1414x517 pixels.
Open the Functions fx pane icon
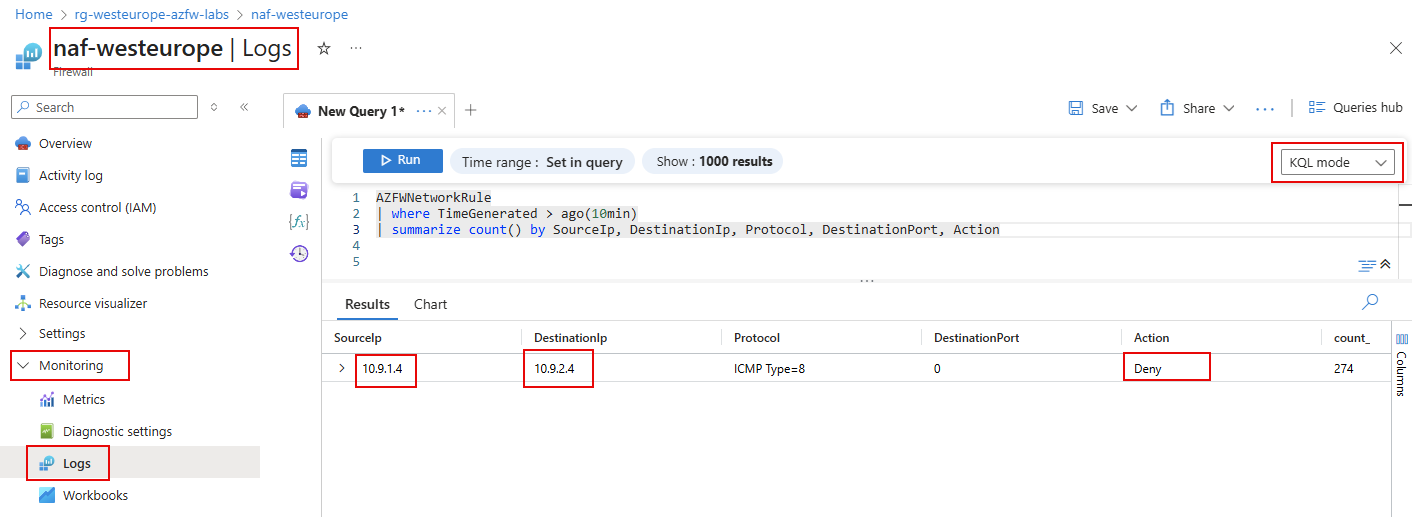pyautogui.click(x=299, y=222)
